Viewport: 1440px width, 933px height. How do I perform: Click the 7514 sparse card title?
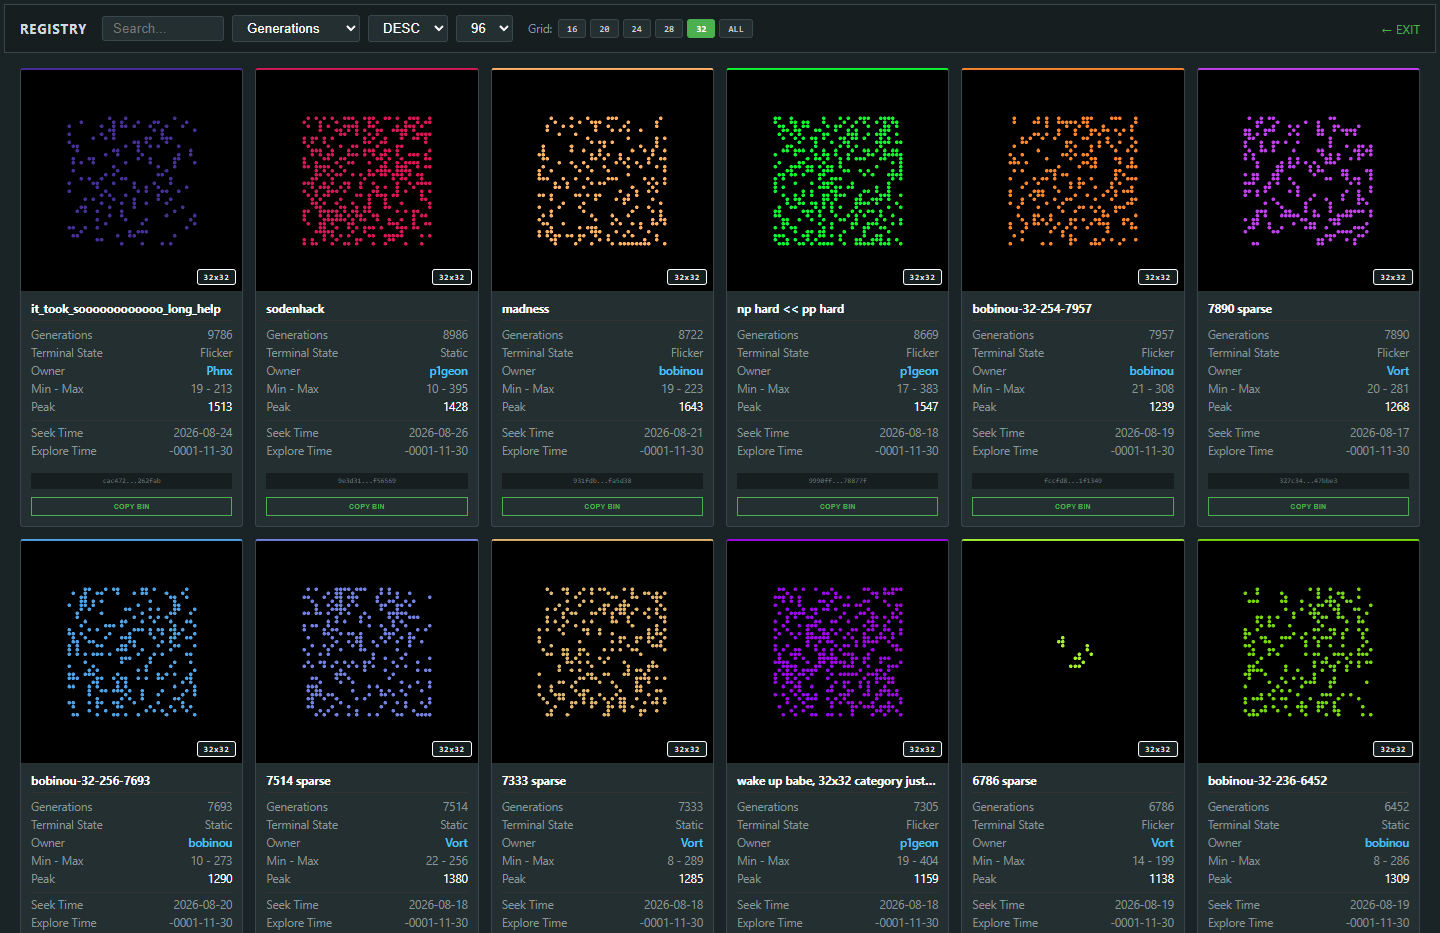pyautogui.click(x=298, y=781)
